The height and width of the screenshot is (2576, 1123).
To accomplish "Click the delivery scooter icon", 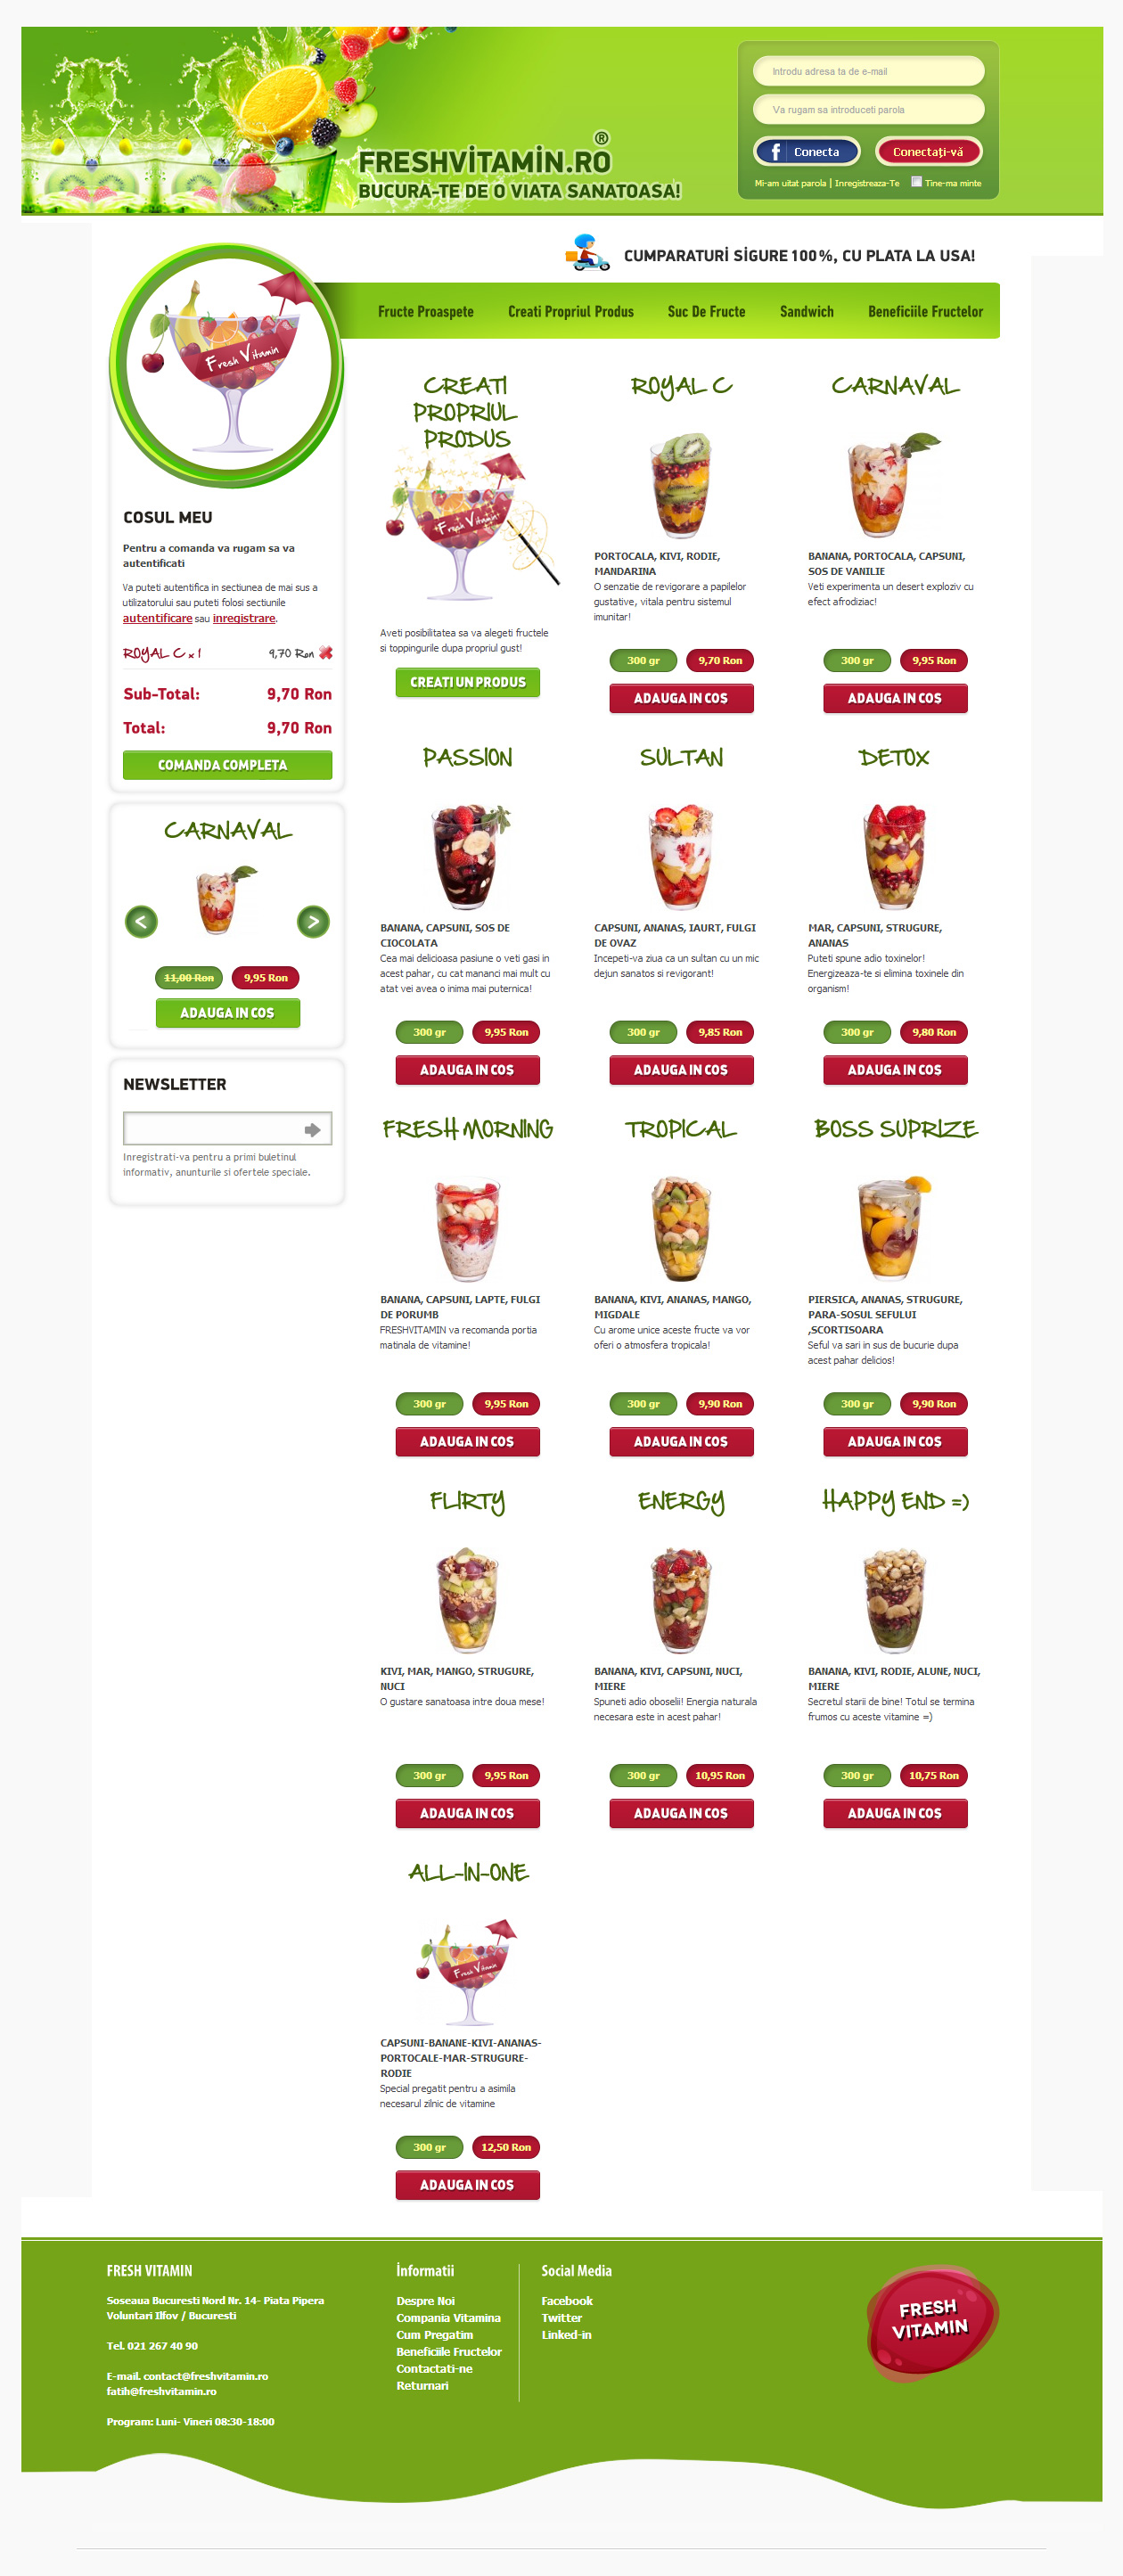I will (587, 254).
